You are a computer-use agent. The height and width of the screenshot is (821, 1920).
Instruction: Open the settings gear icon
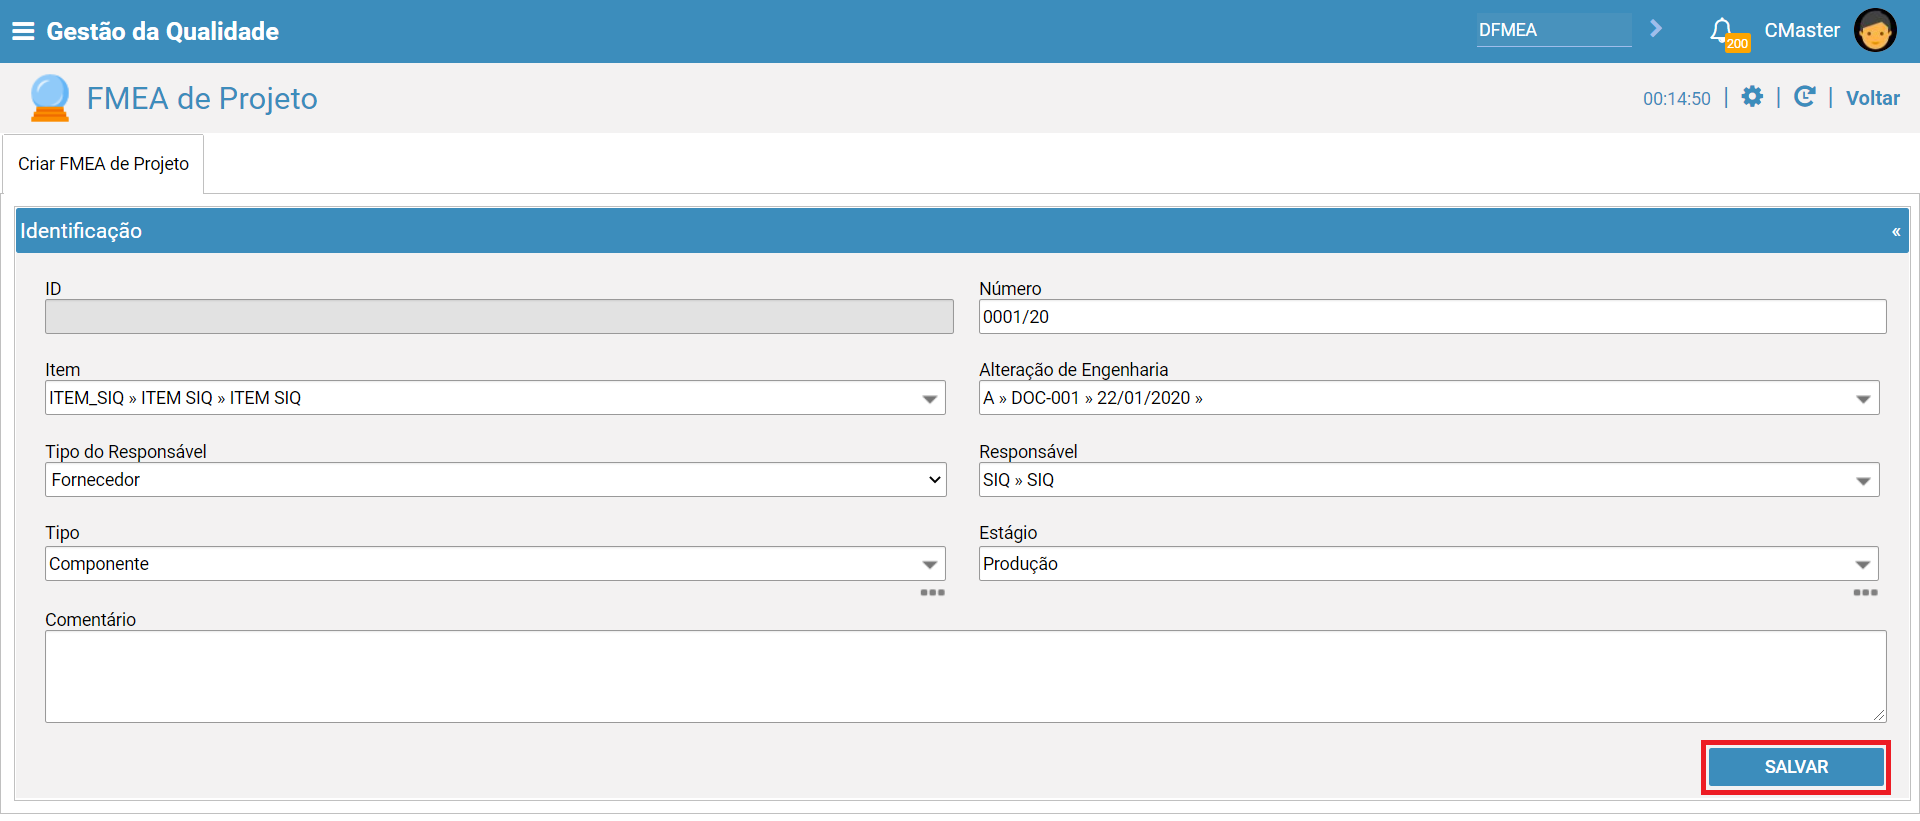pos(1752,97)
